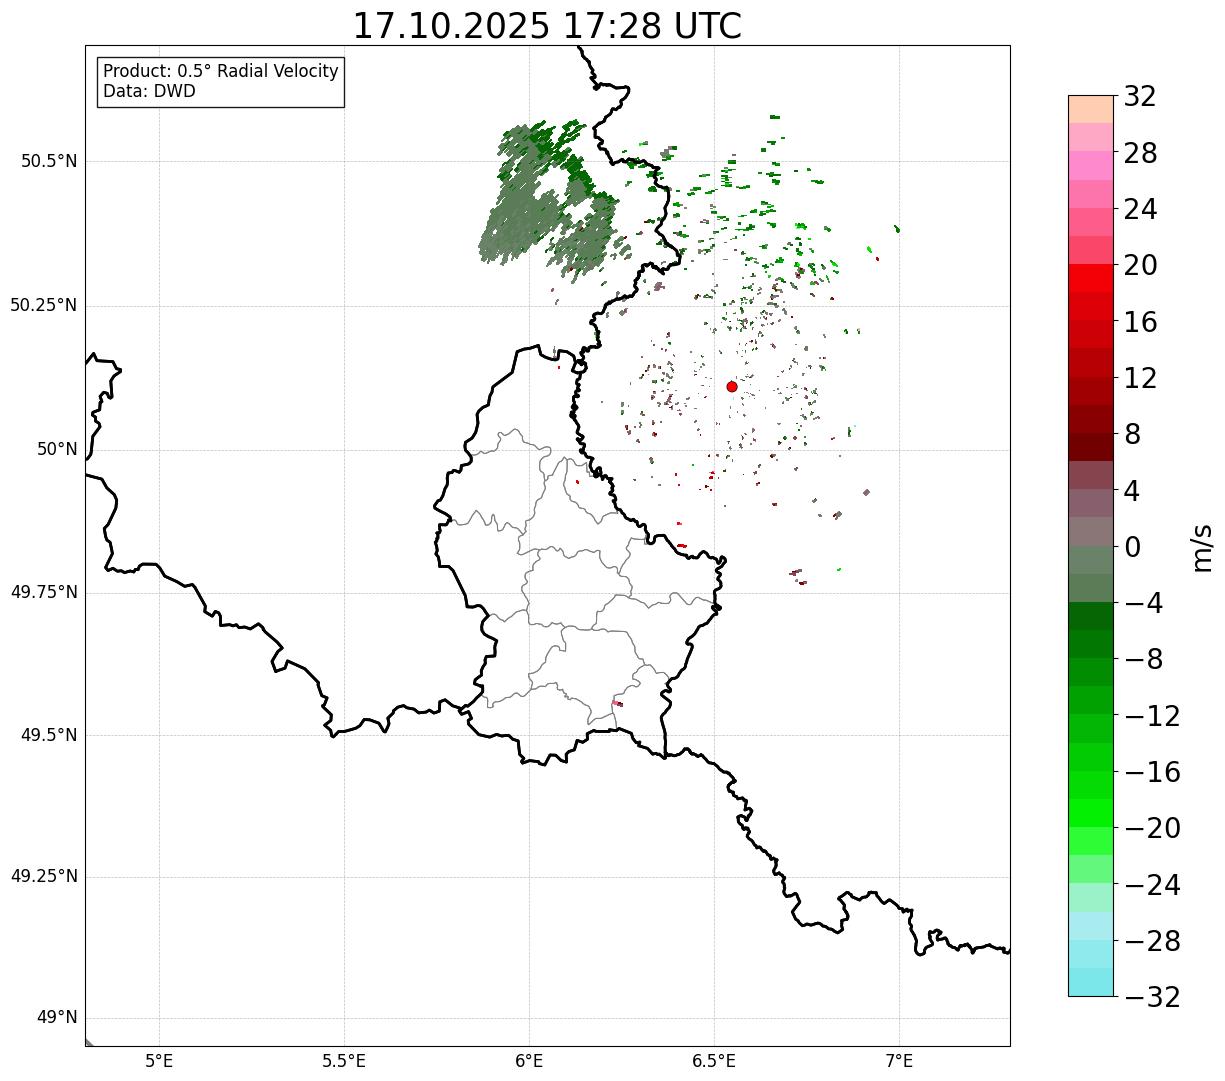Screen dimensions: 1225x1081
Task: Click the large gray-green radar echo cluster
Action: (x=548, y=200)
